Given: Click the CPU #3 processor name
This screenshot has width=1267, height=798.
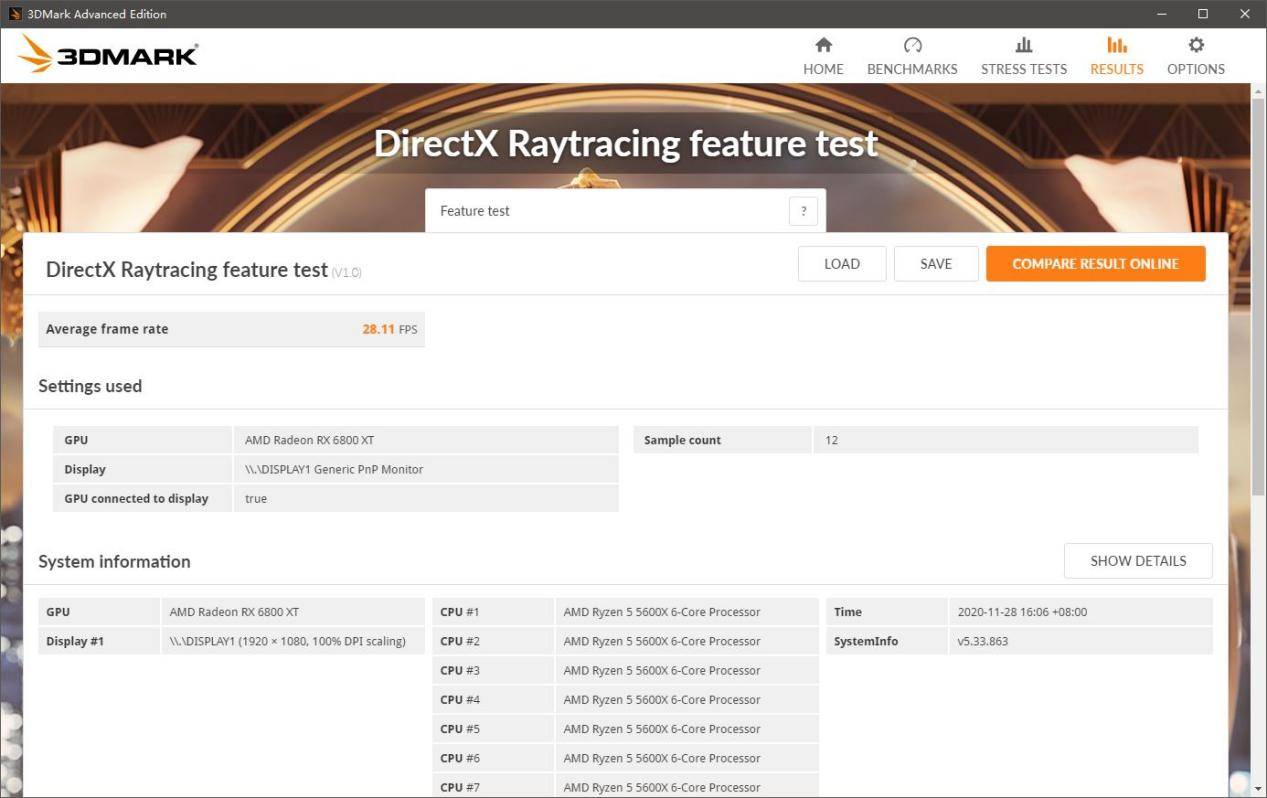Looking at the screenshot, I should pyautogui.click(x=662, y=670).
